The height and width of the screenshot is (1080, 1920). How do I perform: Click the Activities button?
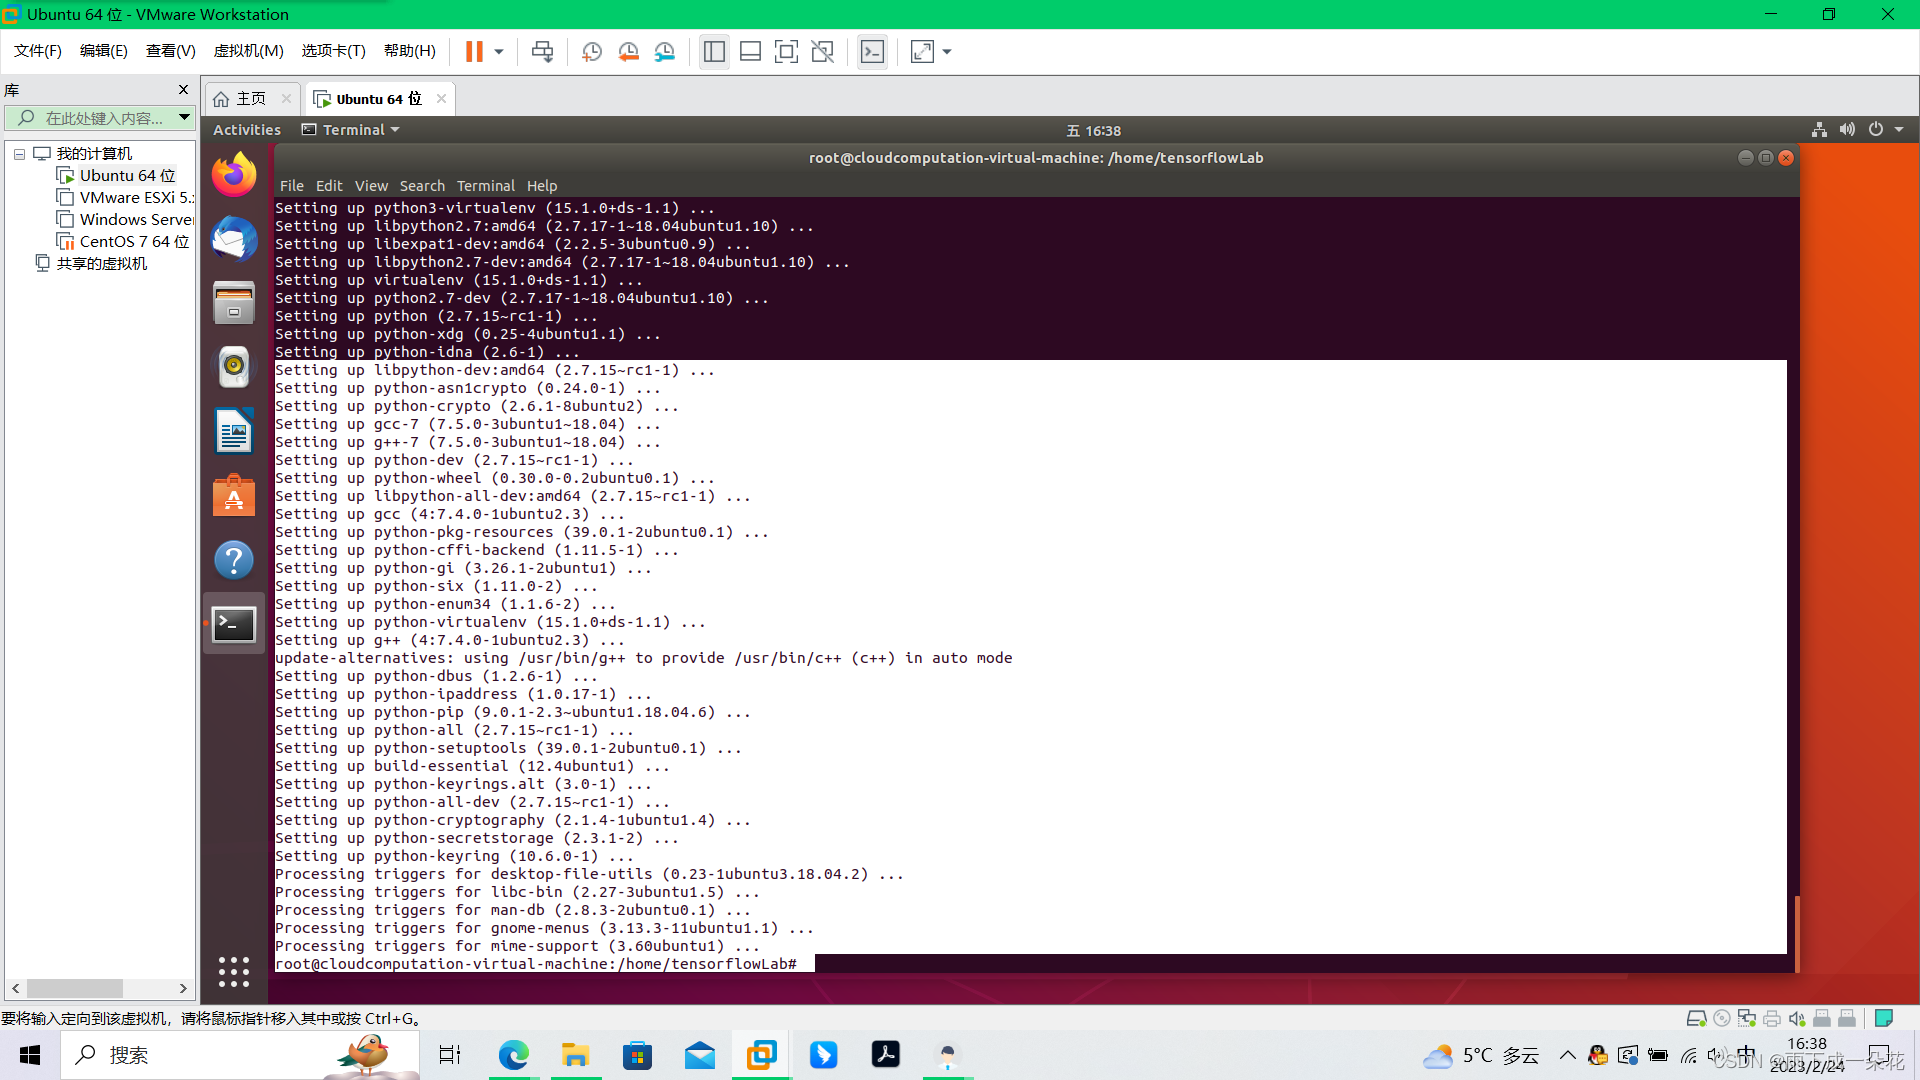[246, 130]
